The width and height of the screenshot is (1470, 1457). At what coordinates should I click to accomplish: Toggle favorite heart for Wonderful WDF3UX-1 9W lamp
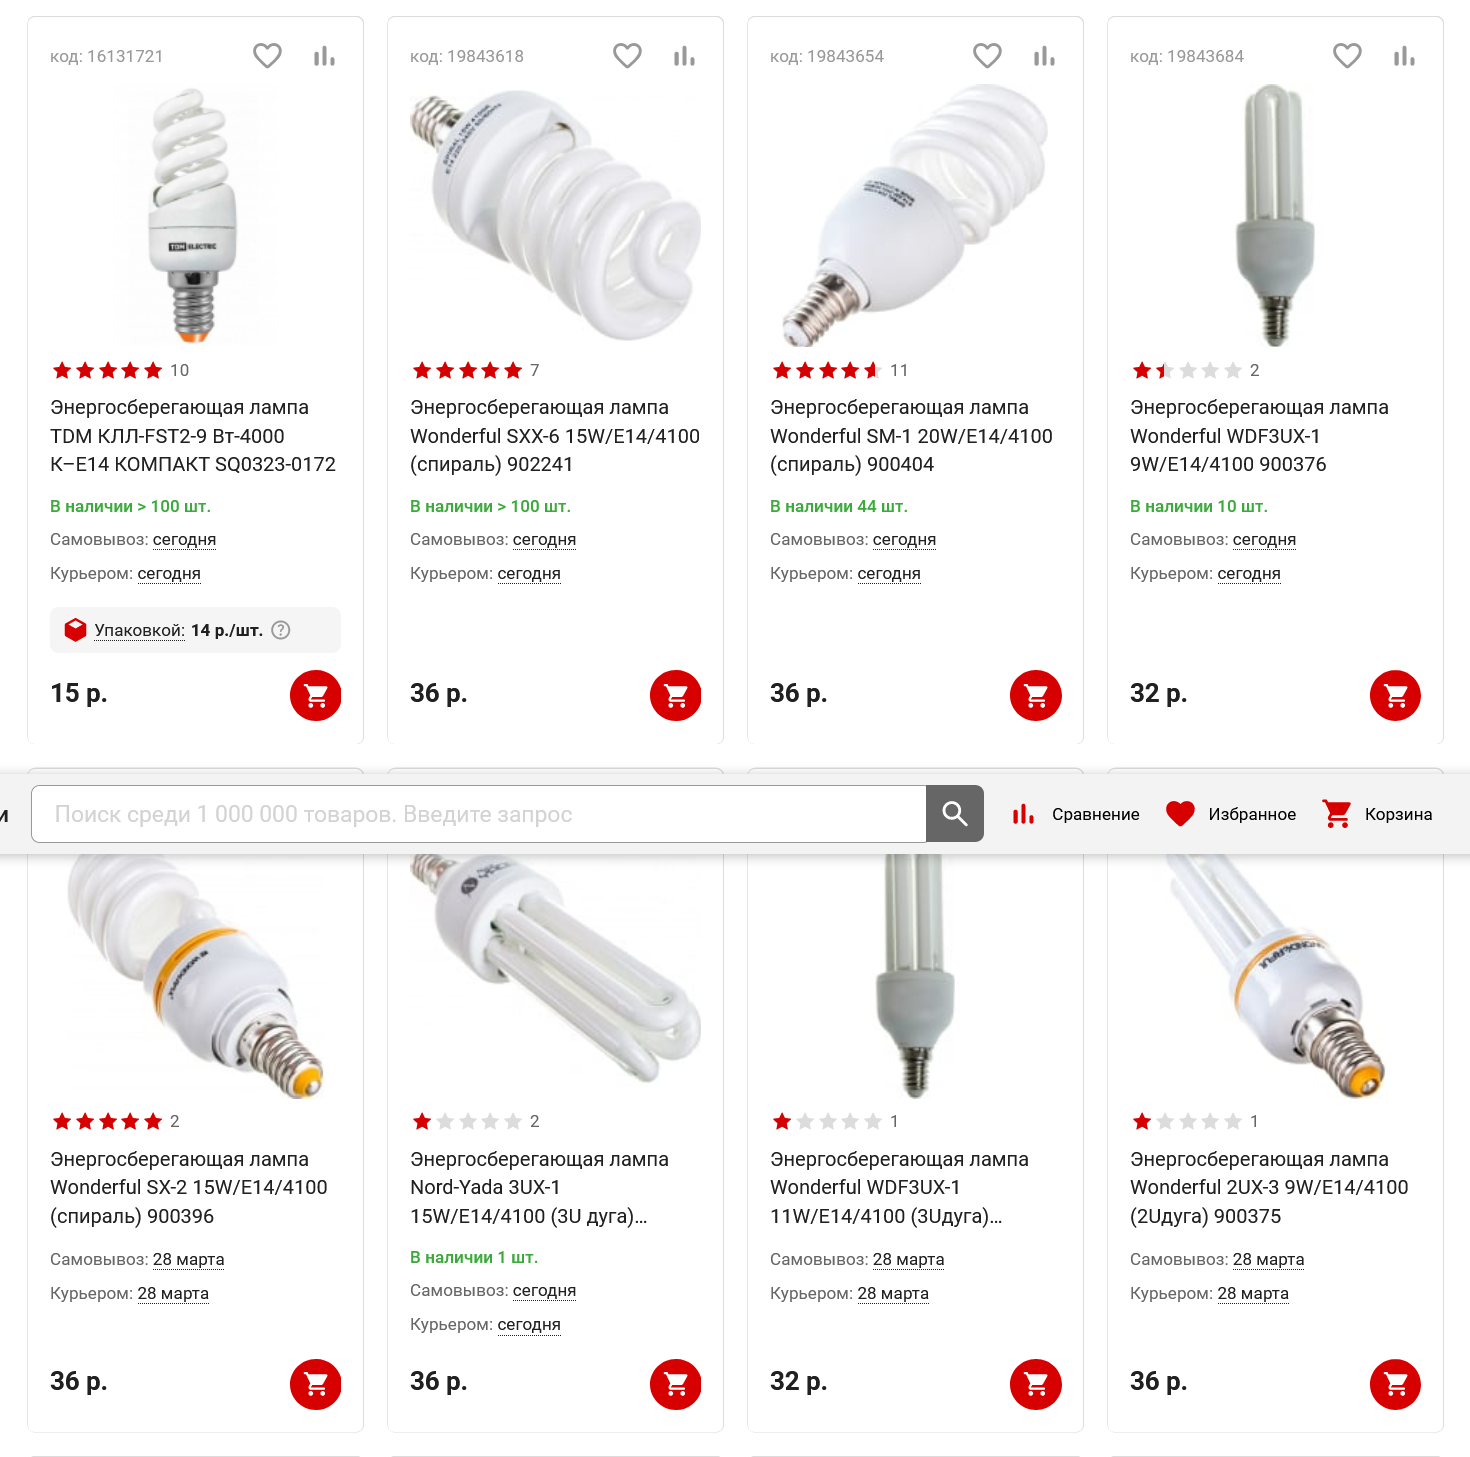pos(1347,56)
